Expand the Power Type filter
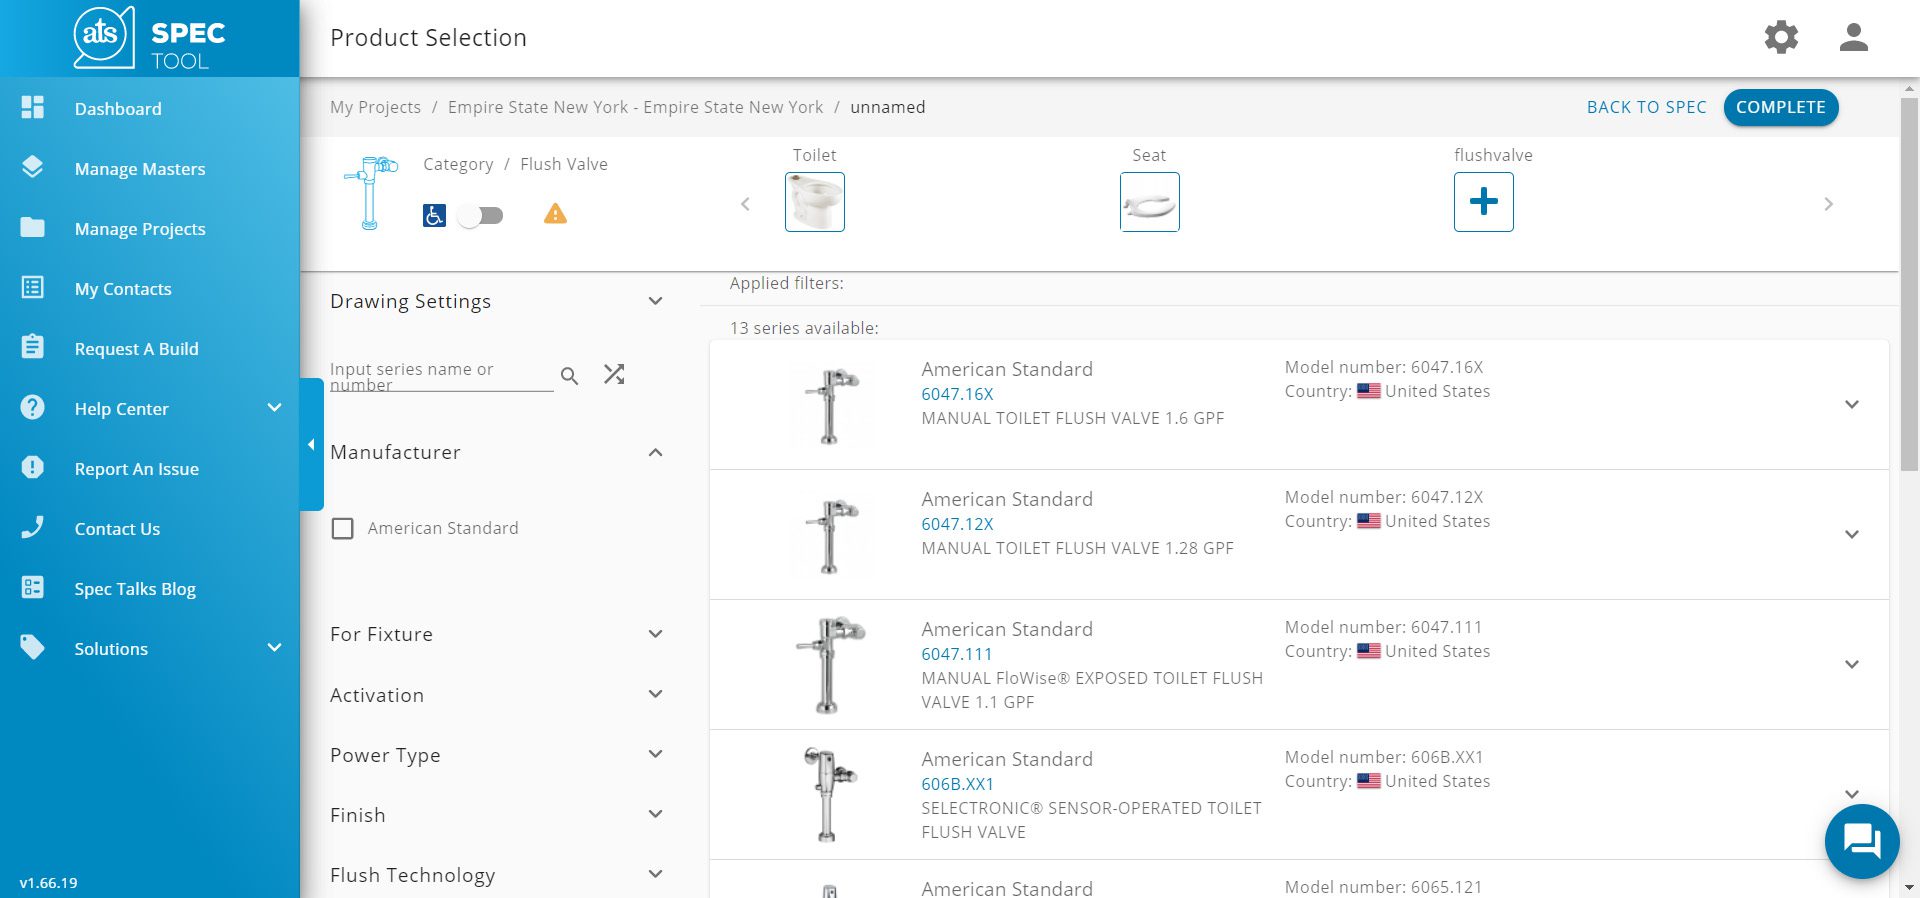This screenshot has height=898, width=1920. point(655,754)
